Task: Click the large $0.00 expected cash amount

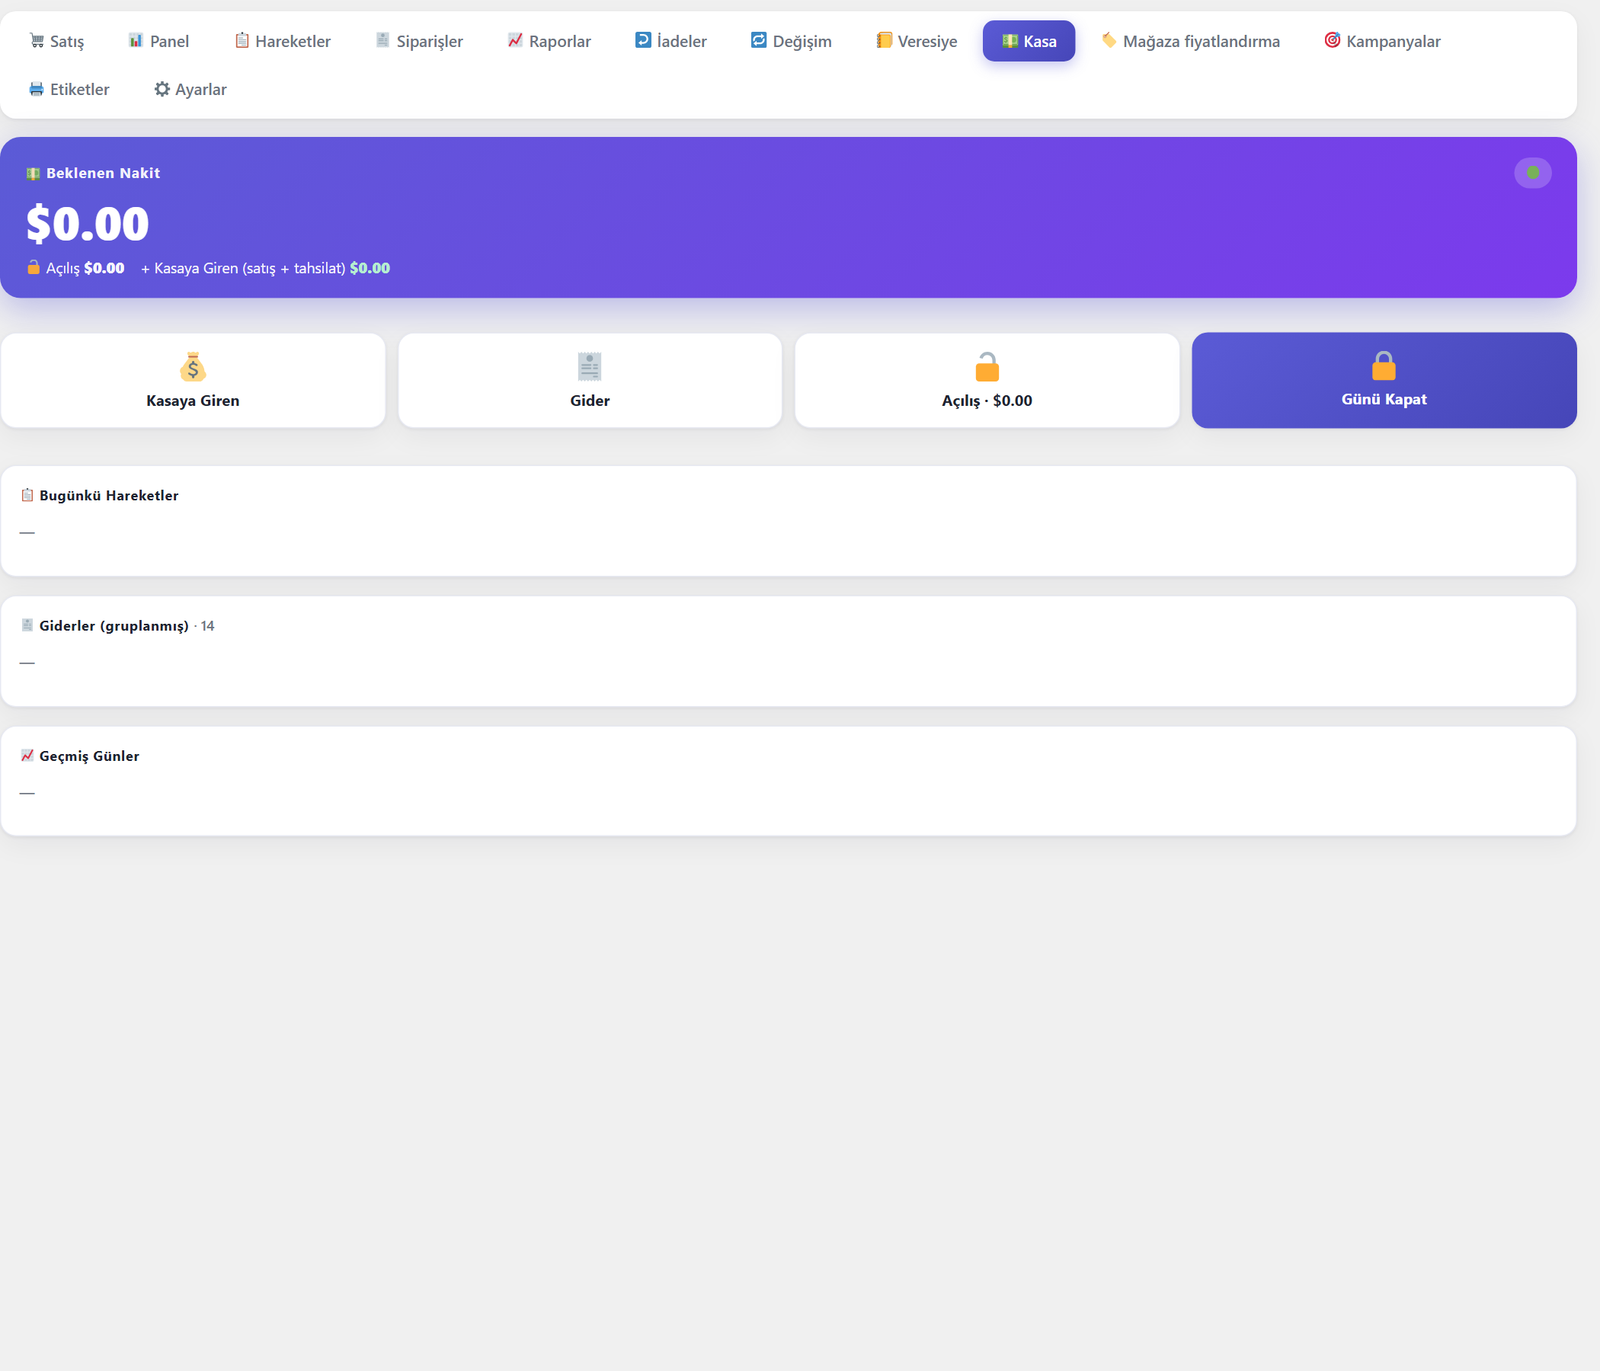Action: [88, 223]
